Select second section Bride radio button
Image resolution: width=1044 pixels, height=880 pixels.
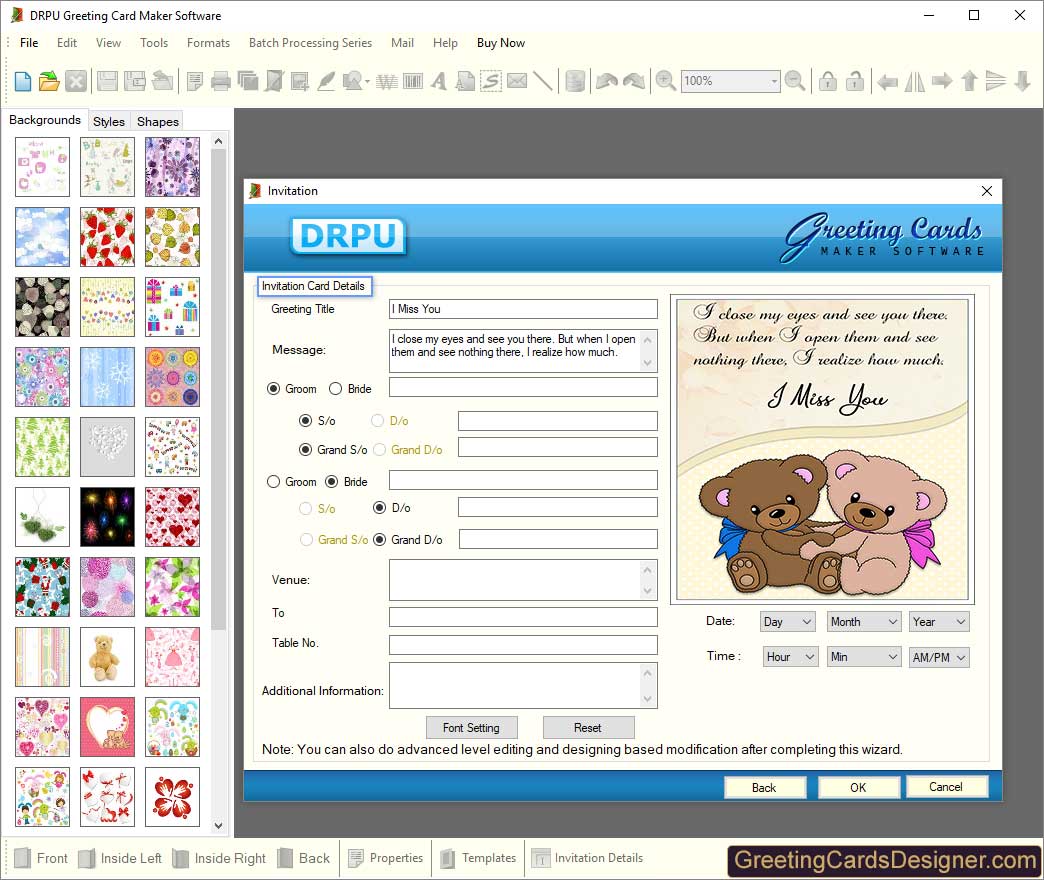(x=332, y=481)
